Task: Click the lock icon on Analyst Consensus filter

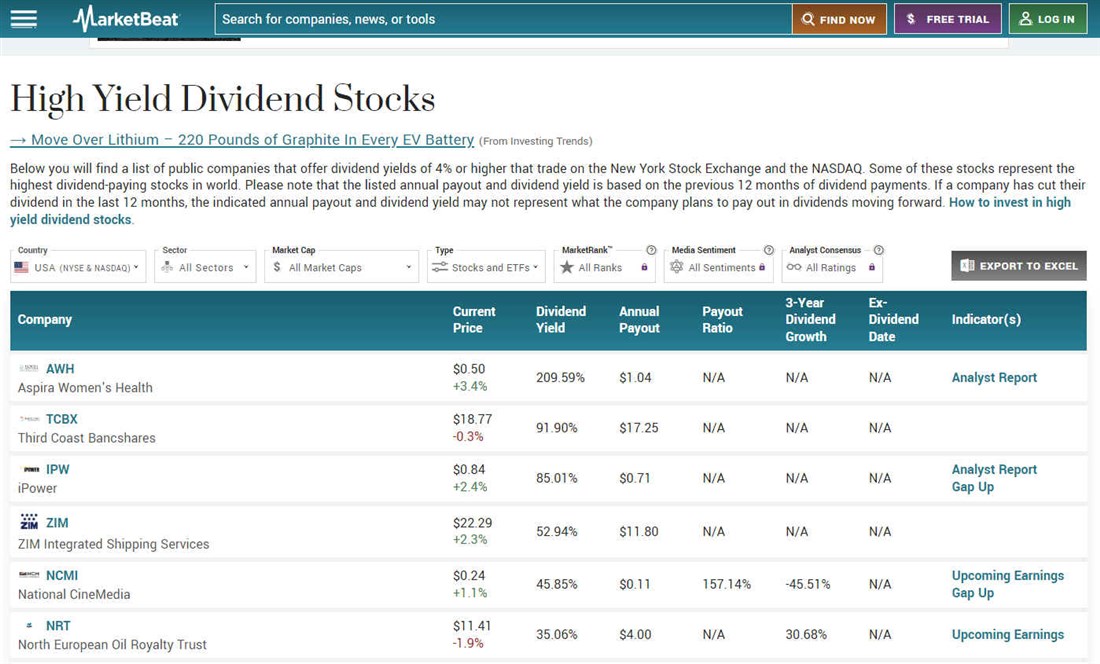Action: click(x=872, y=267)
